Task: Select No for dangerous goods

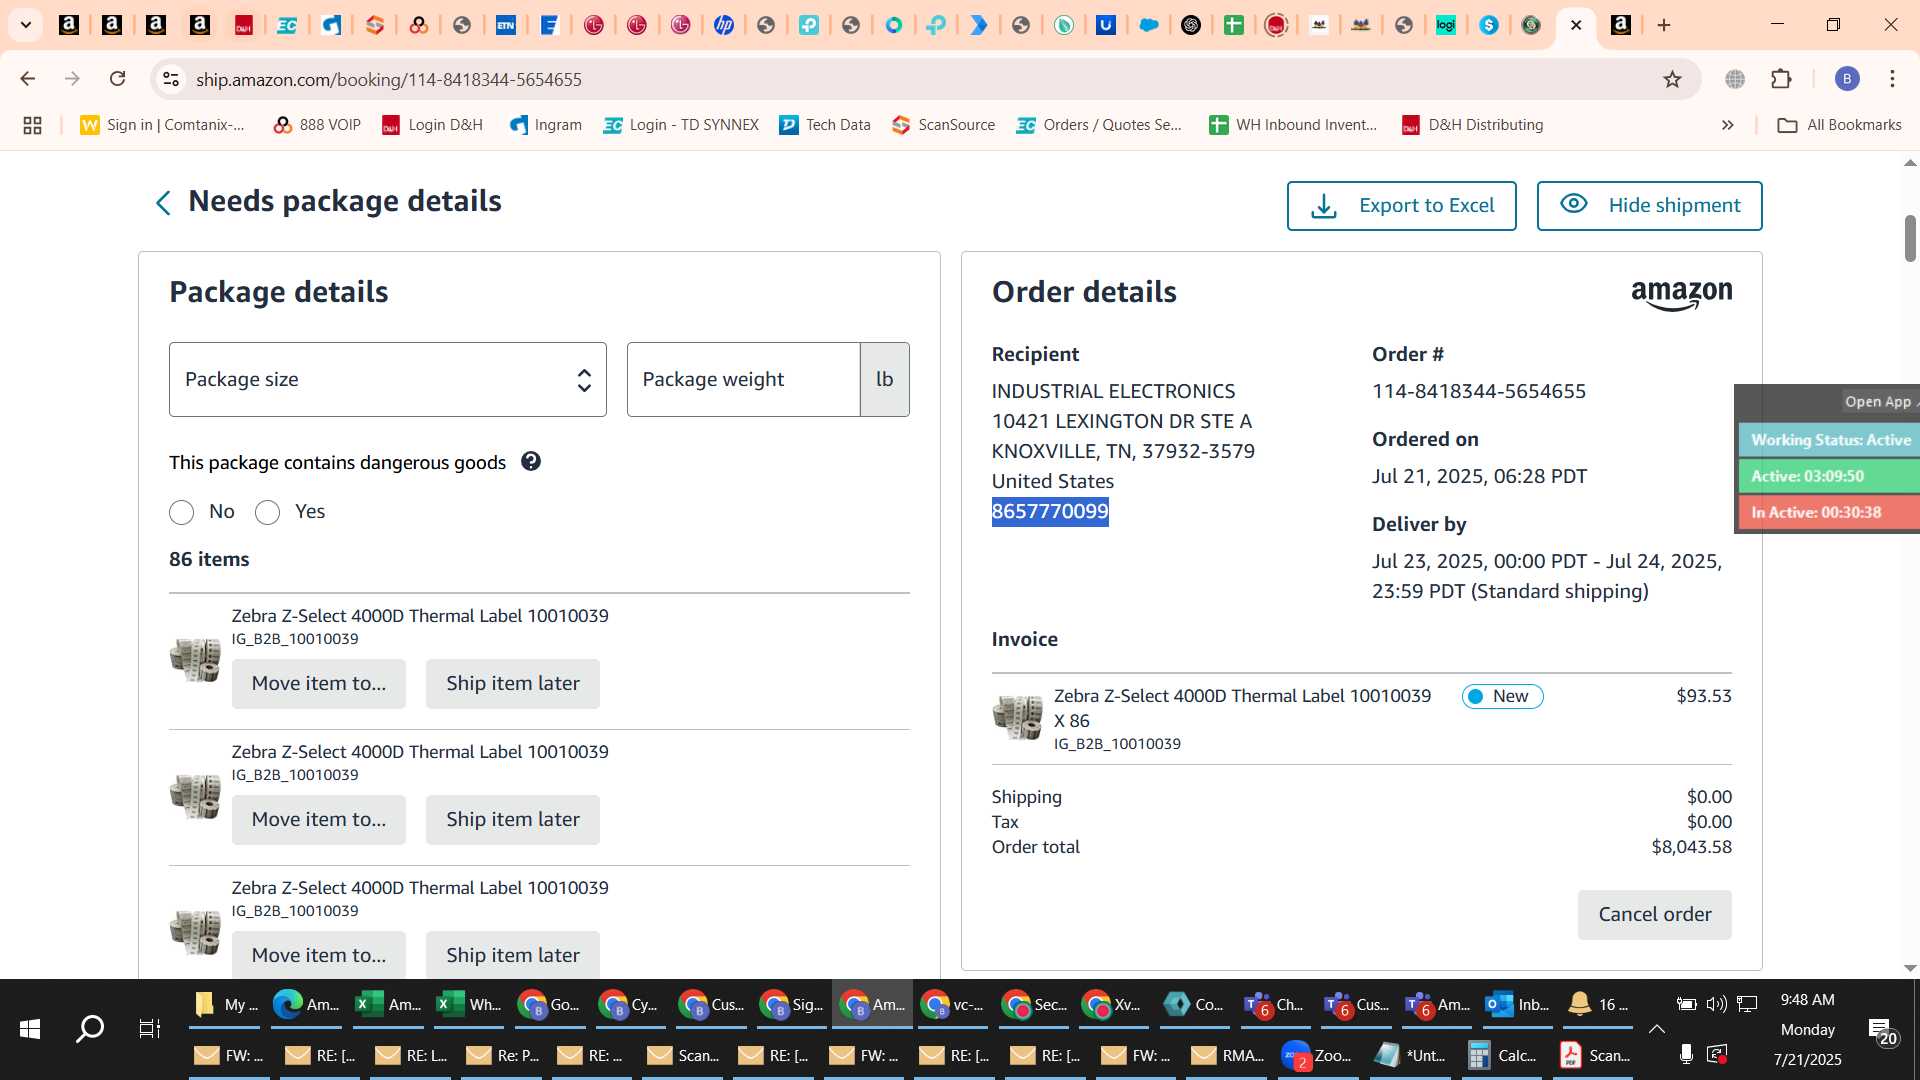Action: (181, 513)
